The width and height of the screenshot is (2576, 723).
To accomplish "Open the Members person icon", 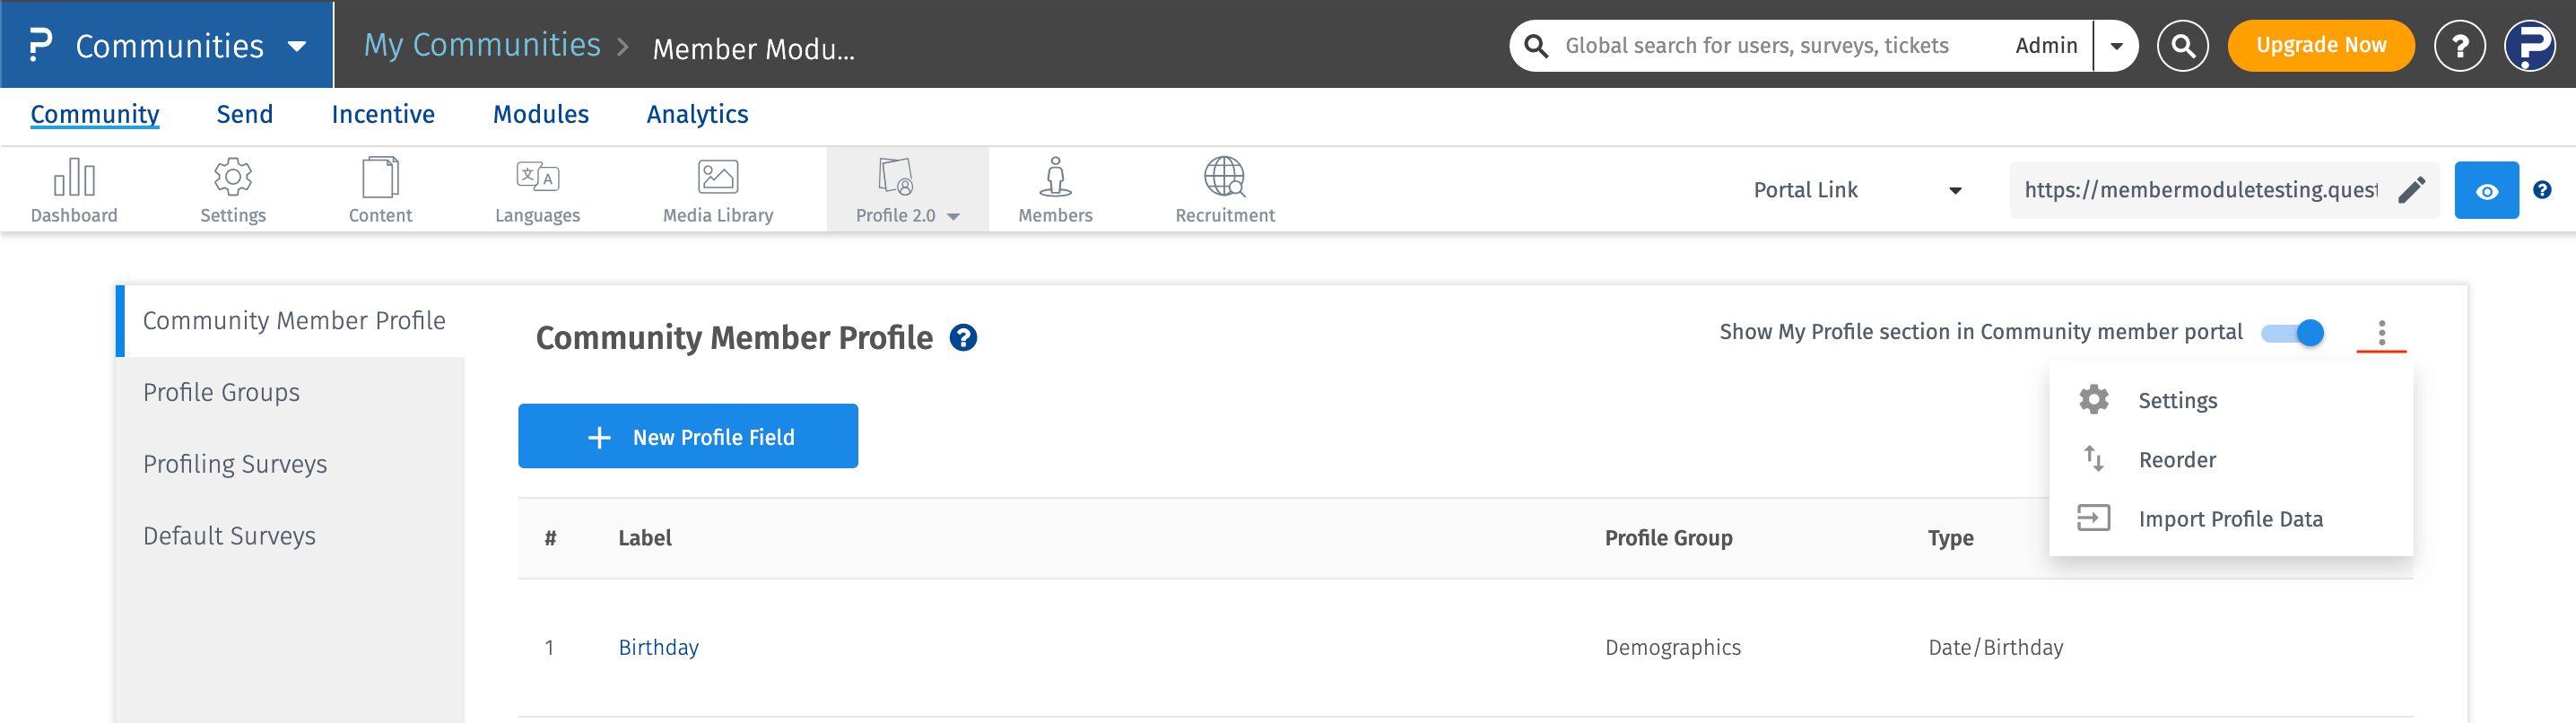I will click(x=1055, y=178).
